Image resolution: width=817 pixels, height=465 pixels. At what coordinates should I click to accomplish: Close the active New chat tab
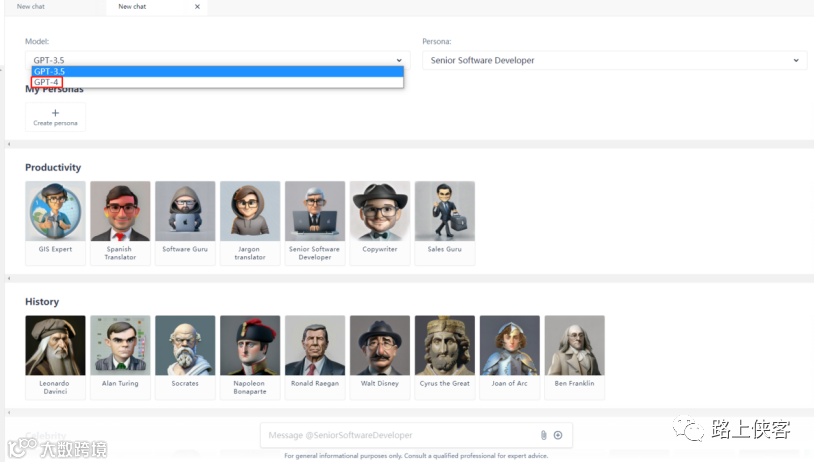[x=197, y=7]
